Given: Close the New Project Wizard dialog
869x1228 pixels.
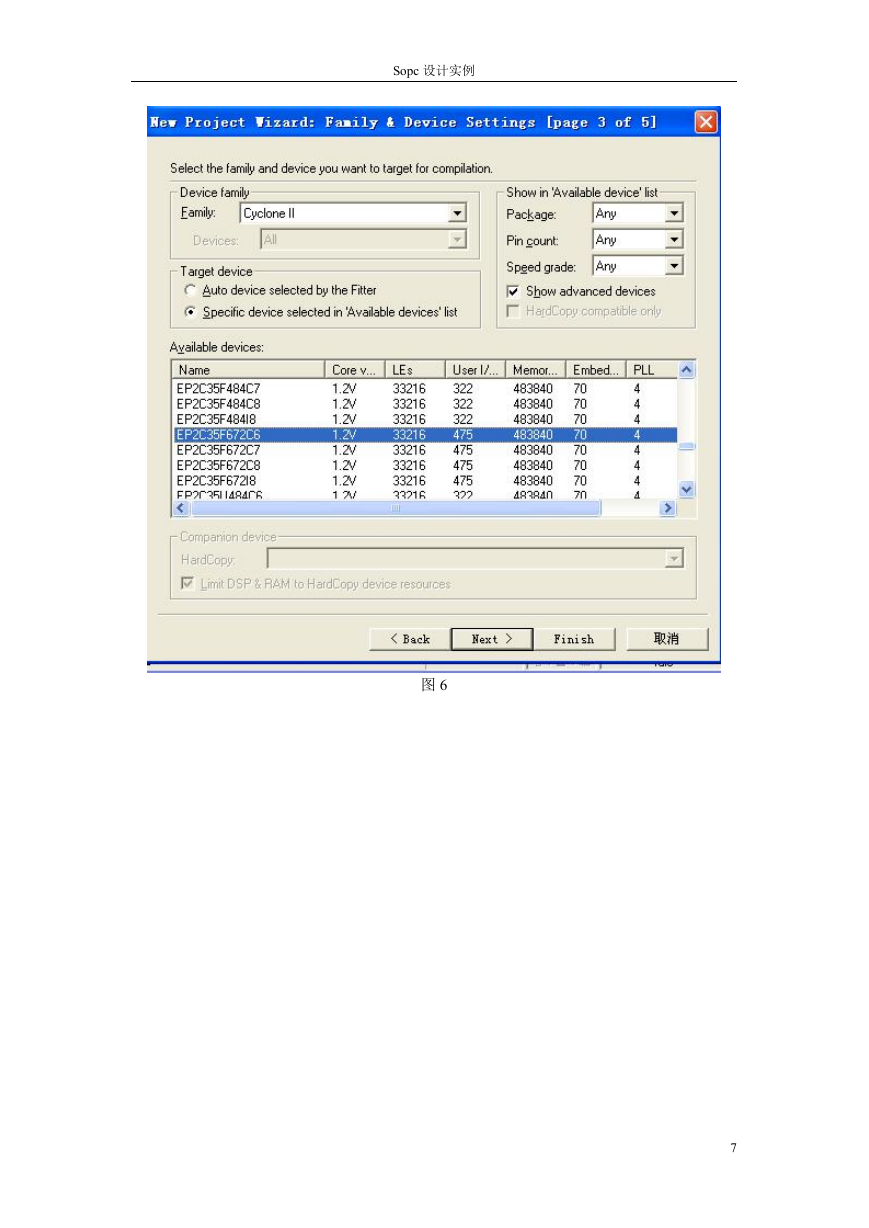Looking at the screenshot, I should [x=706, y=122].
